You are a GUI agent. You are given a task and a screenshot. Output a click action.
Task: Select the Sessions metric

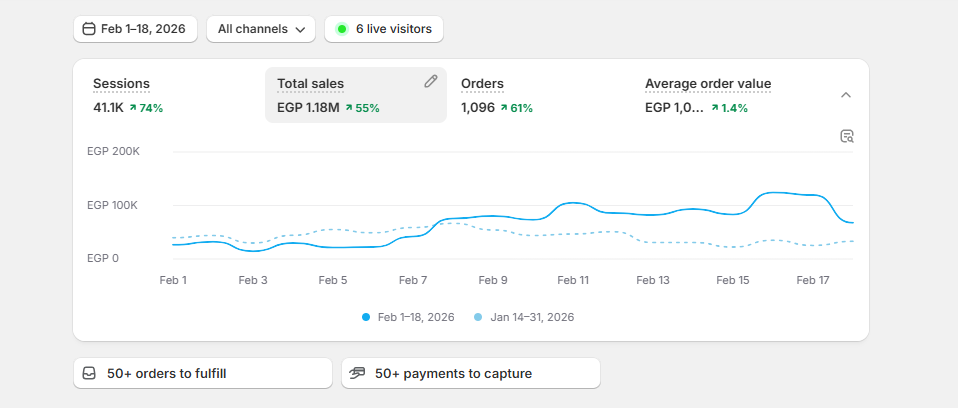pos(121,84)
